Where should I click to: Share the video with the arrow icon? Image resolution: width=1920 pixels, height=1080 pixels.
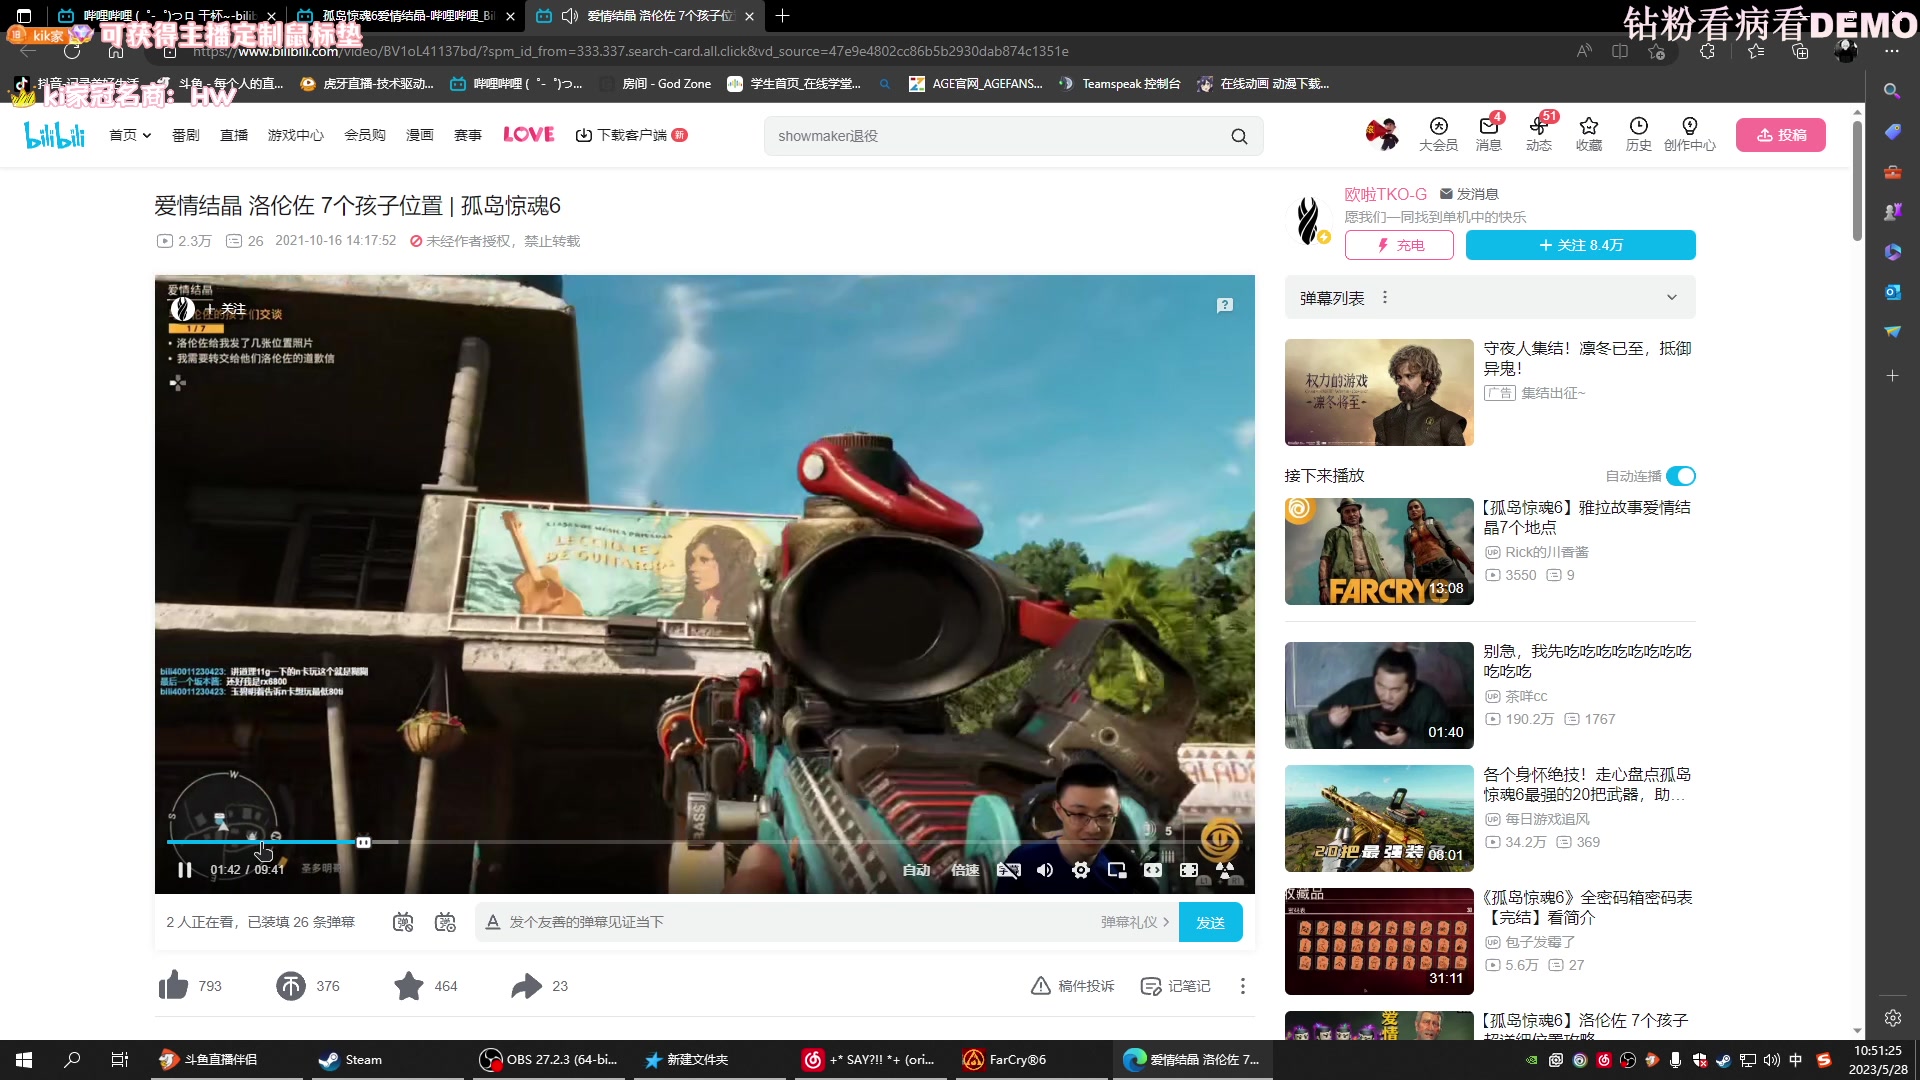coord(526,986)
